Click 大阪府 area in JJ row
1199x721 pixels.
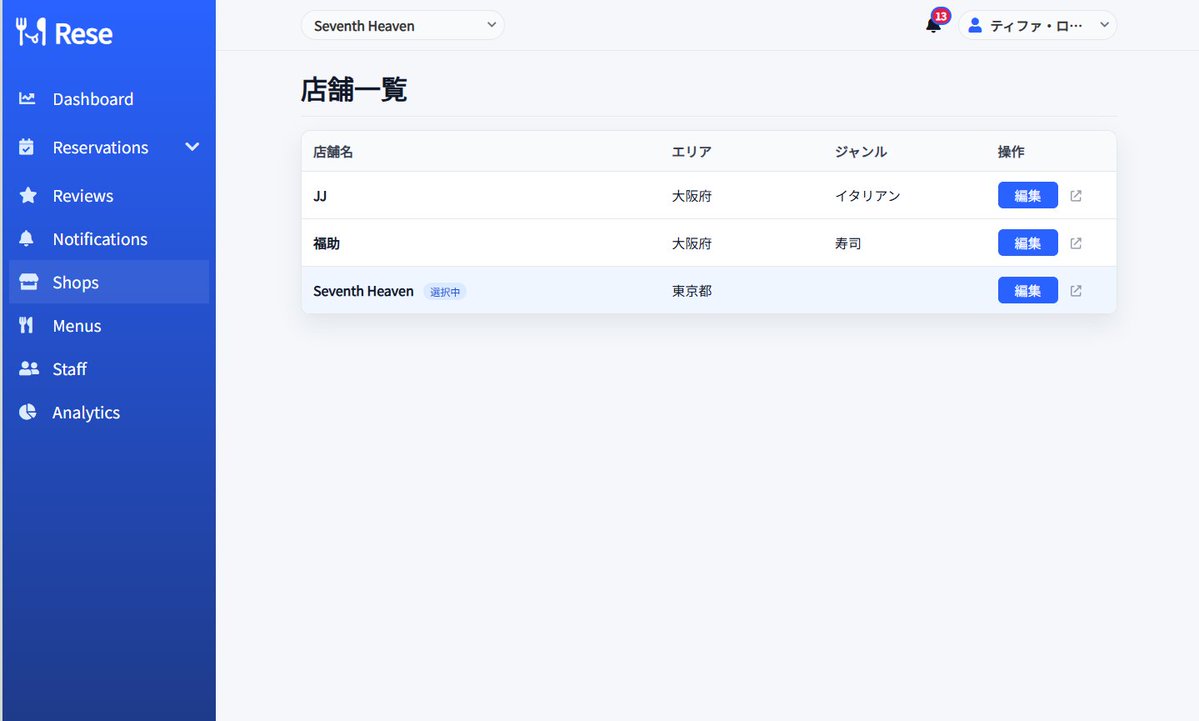click(x=692, y=196)
